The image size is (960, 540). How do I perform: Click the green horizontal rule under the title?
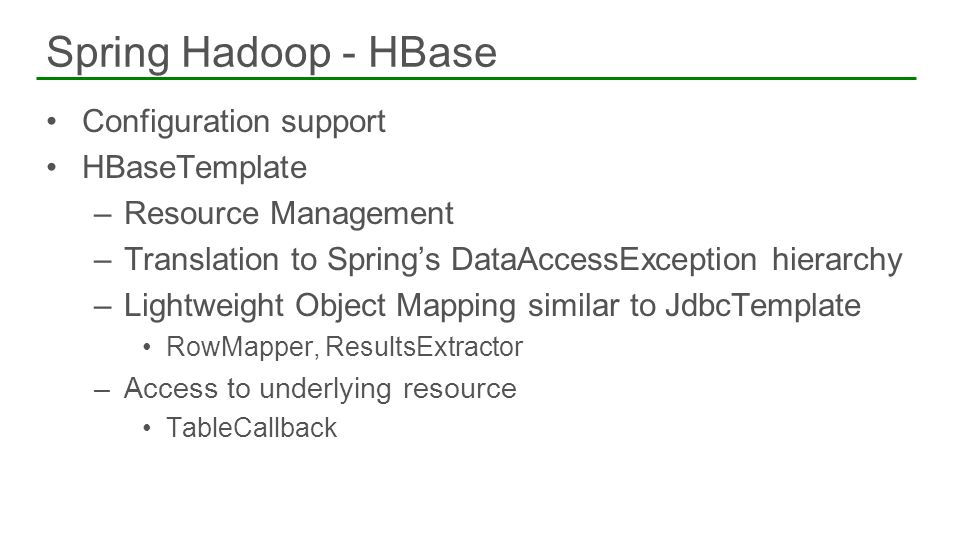(476, 78)
